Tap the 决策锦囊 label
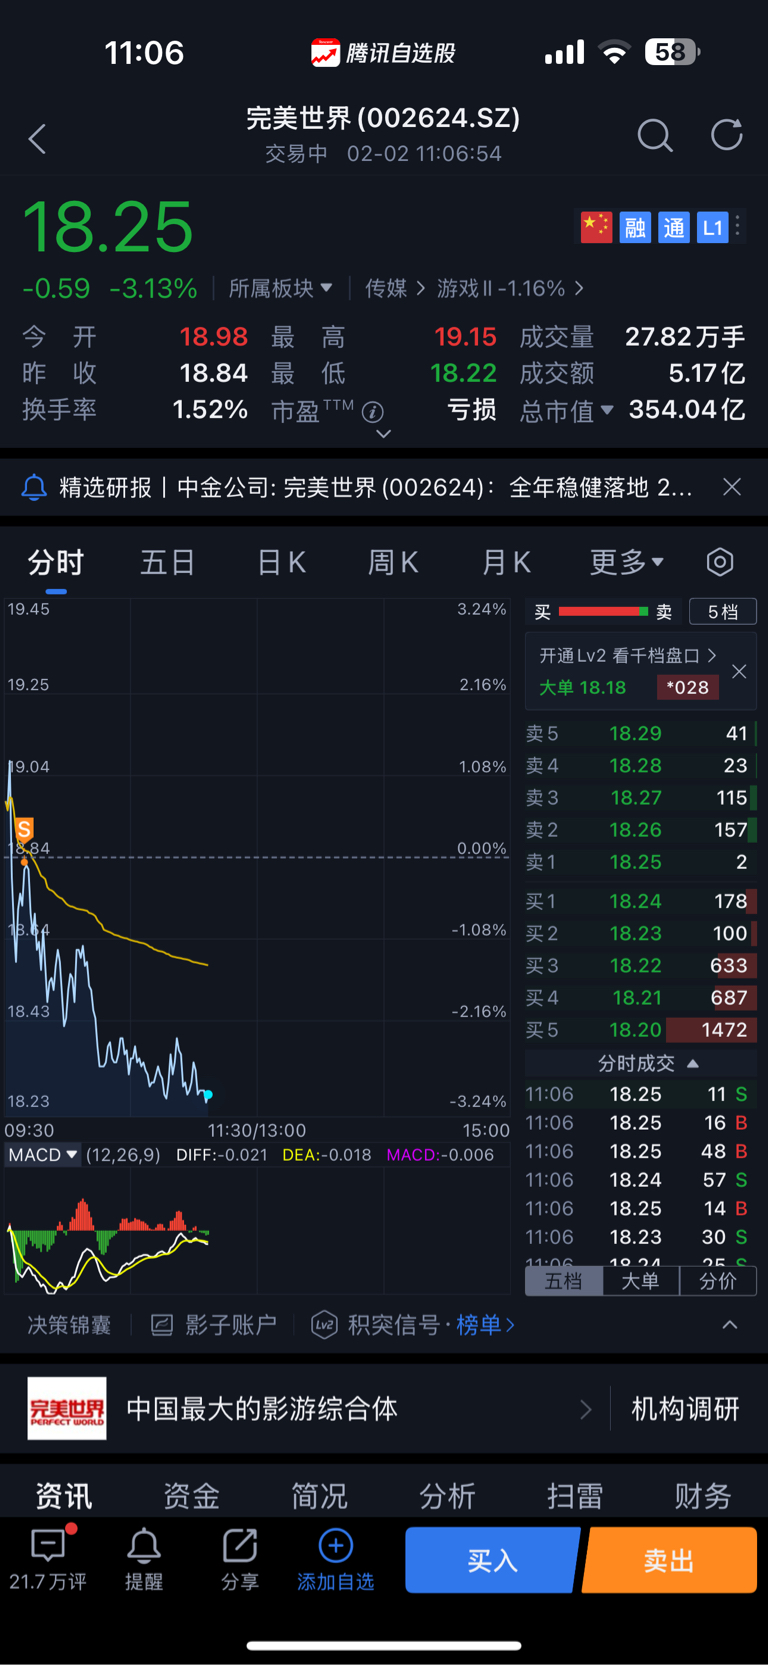 point(69,1325)
